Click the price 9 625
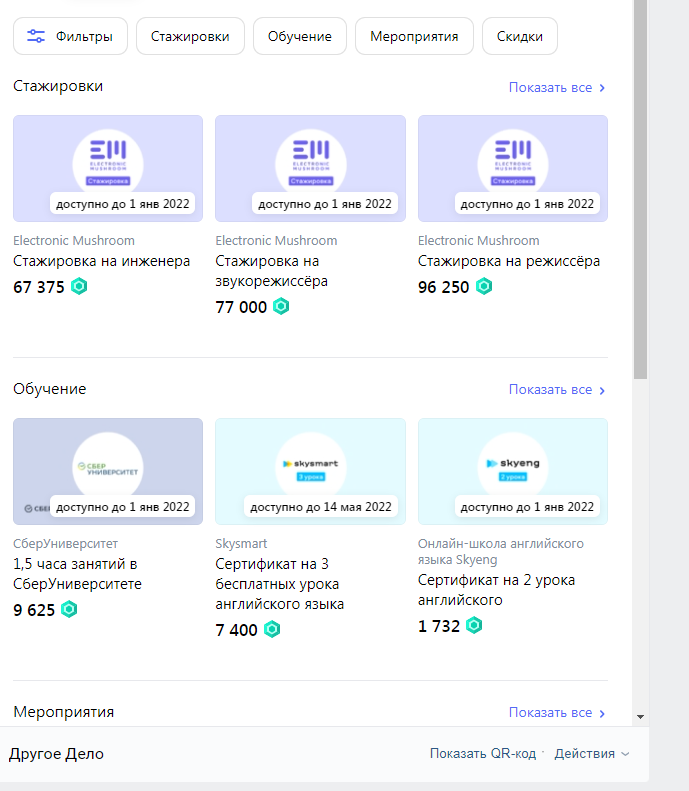Image resolution: width=689 pixels, height=791 pixels. point(34,610)
